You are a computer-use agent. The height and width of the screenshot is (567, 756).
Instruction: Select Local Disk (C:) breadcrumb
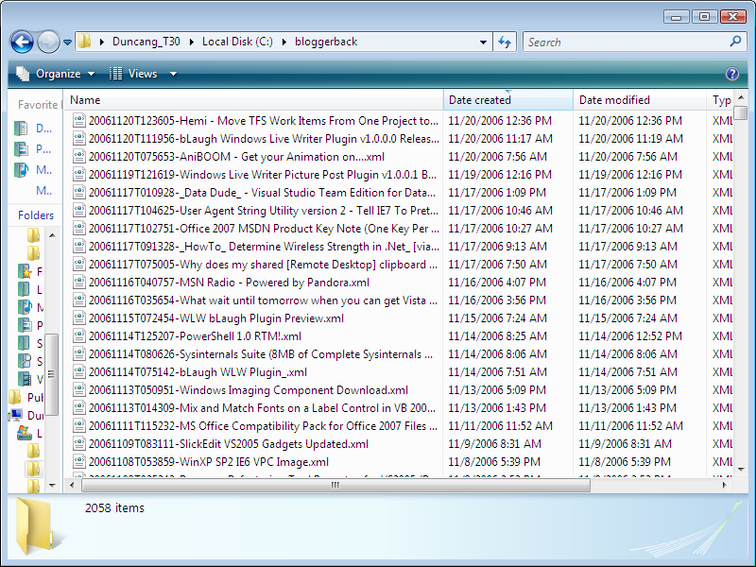coord(237,41)
